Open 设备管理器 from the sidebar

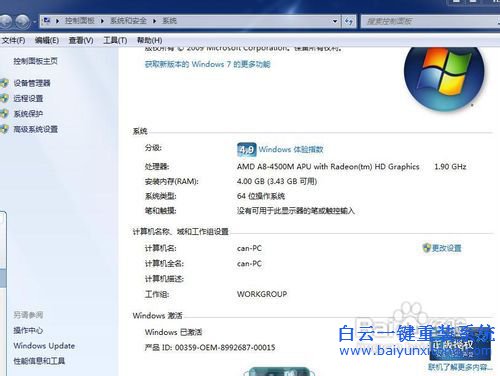click(32, 83)
